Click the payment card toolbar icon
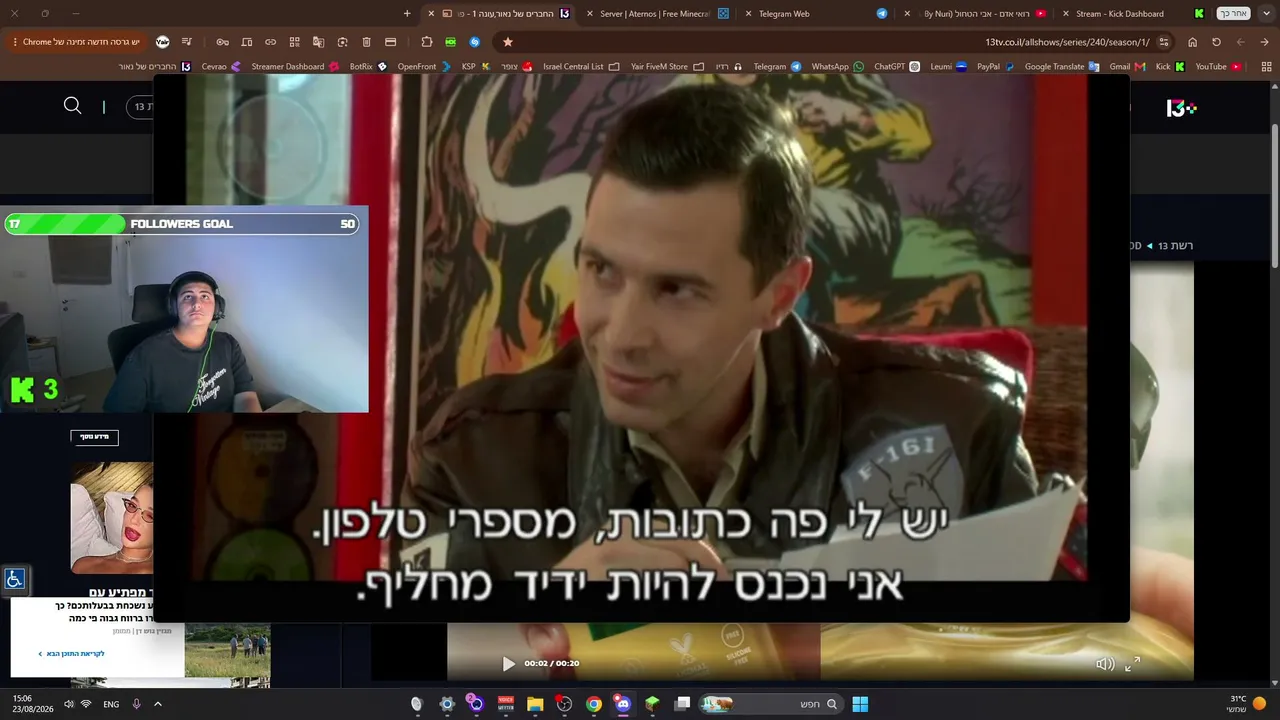 coord(391,42)
